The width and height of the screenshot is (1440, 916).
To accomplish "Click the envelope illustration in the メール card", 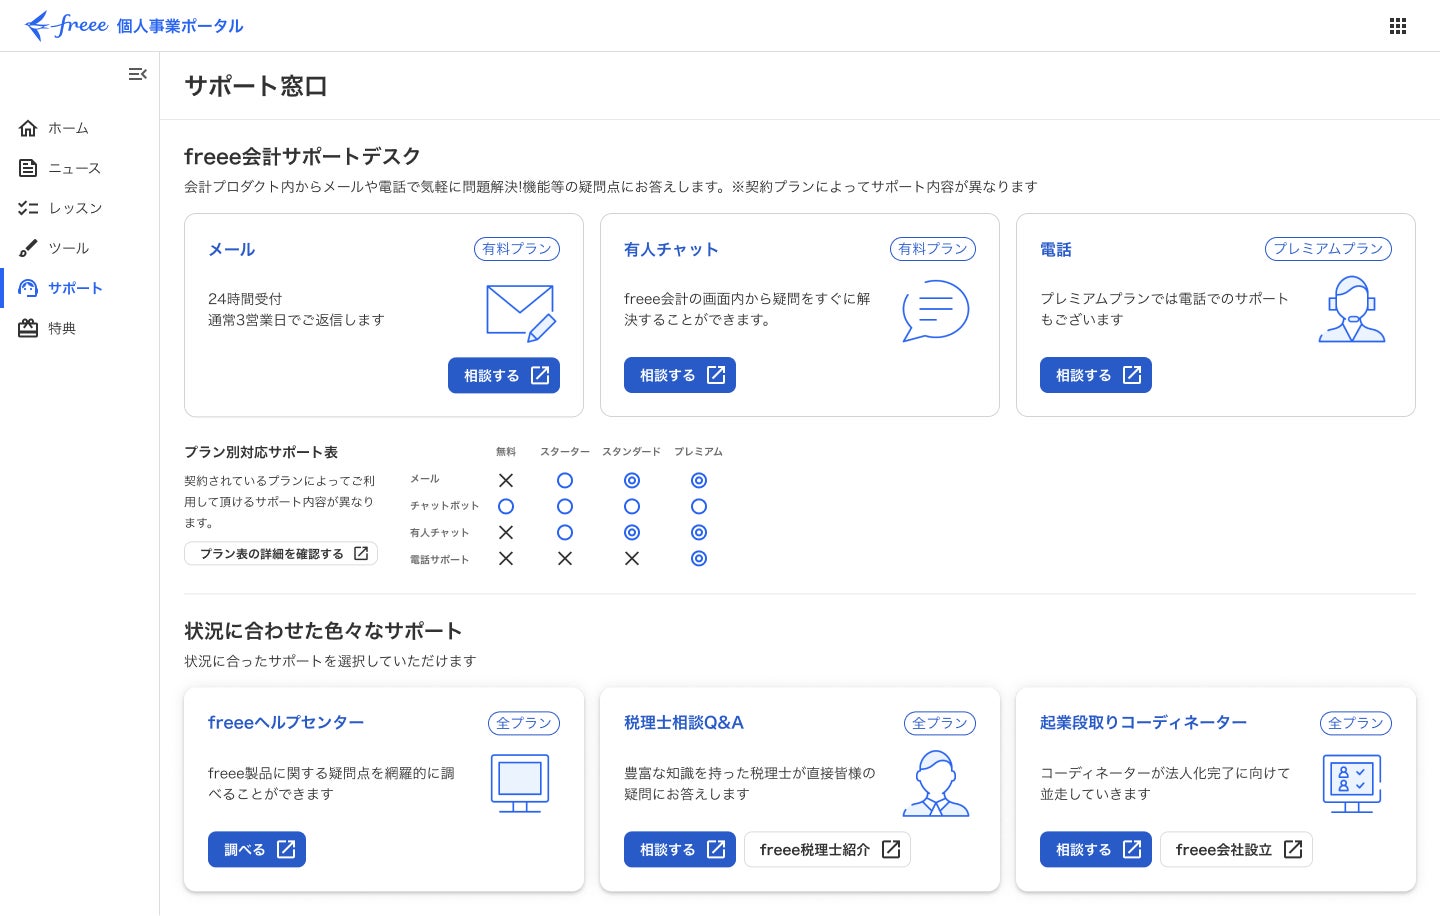I will coord(521,313).
